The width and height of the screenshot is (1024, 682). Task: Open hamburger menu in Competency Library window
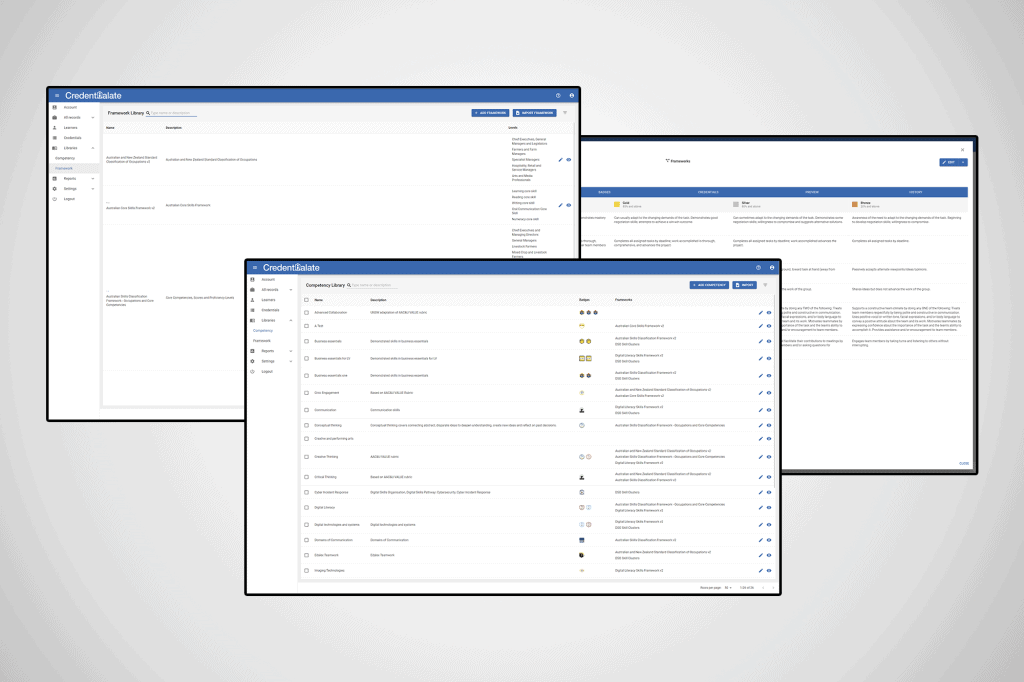pyautogui.click(x=255, y=268)
